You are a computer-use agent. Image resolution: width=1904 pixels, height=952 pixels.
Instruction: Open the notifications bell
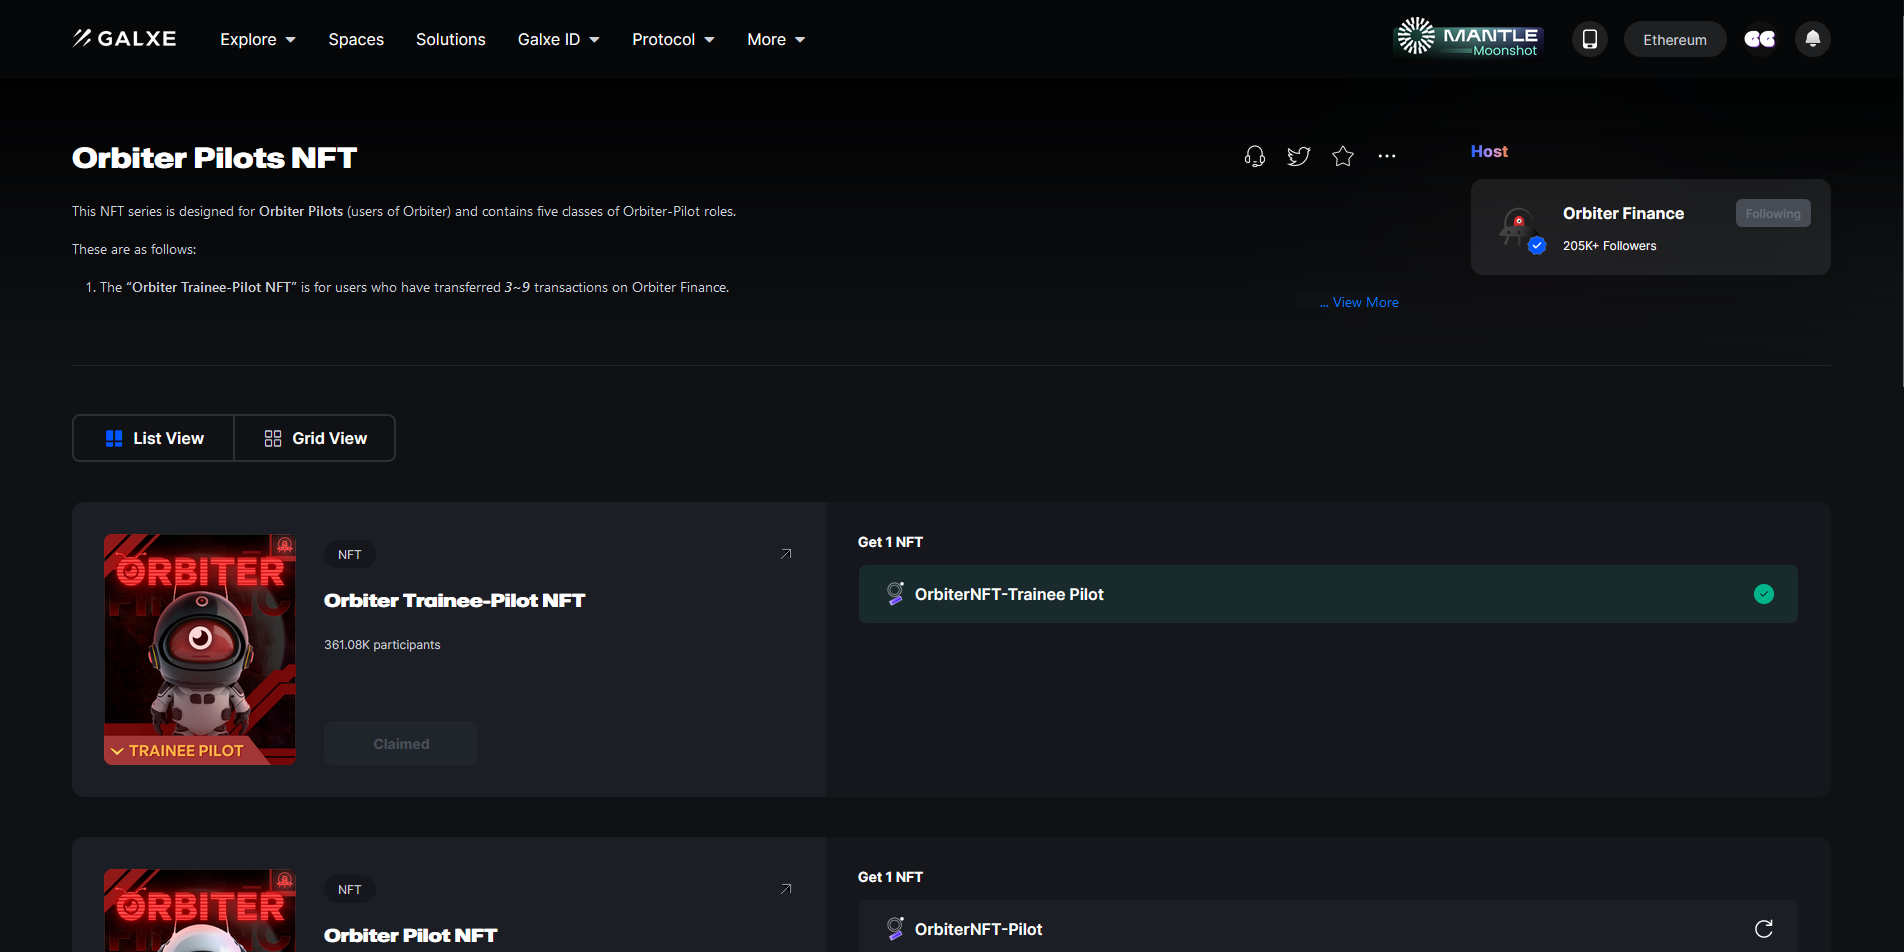click(1812, 39)
